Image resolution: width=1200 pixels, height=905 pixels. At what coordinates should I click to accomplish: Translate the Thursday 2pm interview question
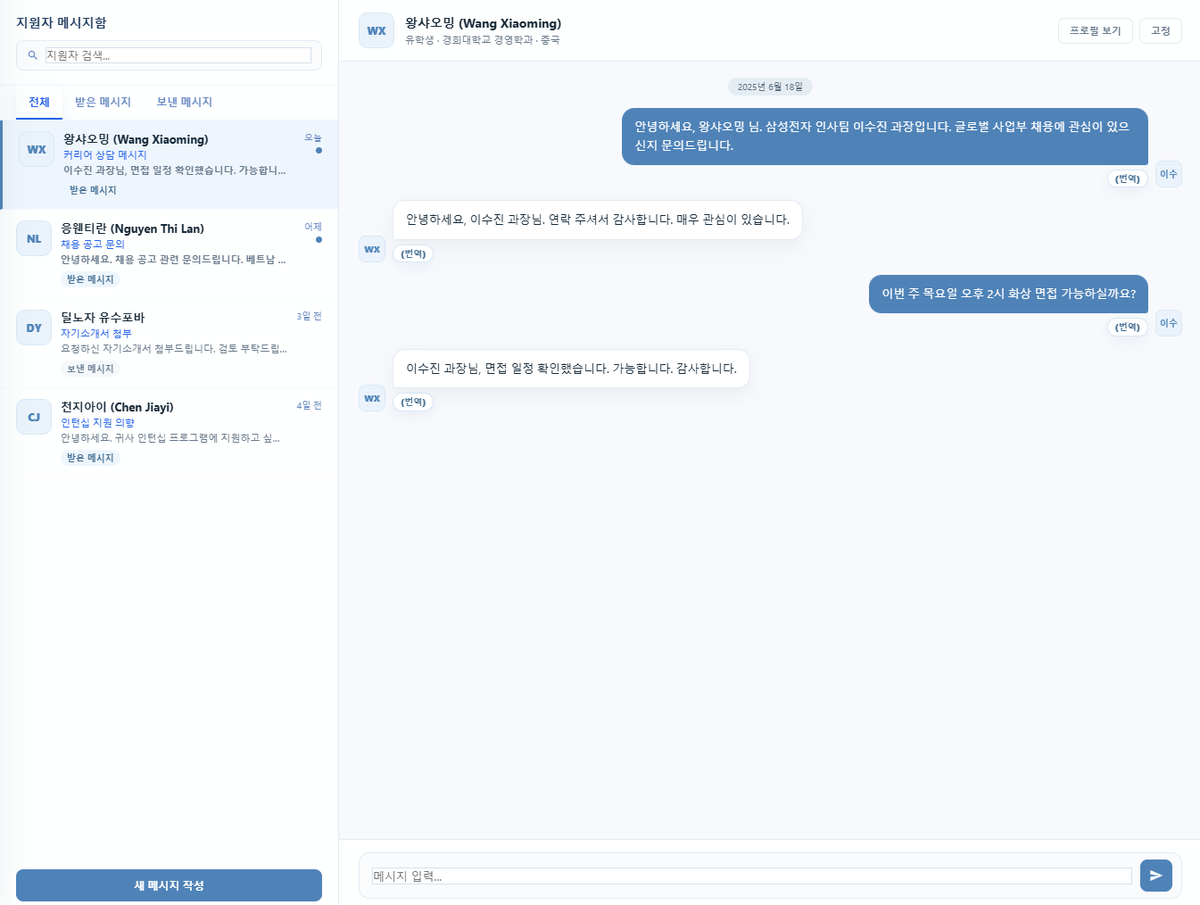pos(1128,327)
